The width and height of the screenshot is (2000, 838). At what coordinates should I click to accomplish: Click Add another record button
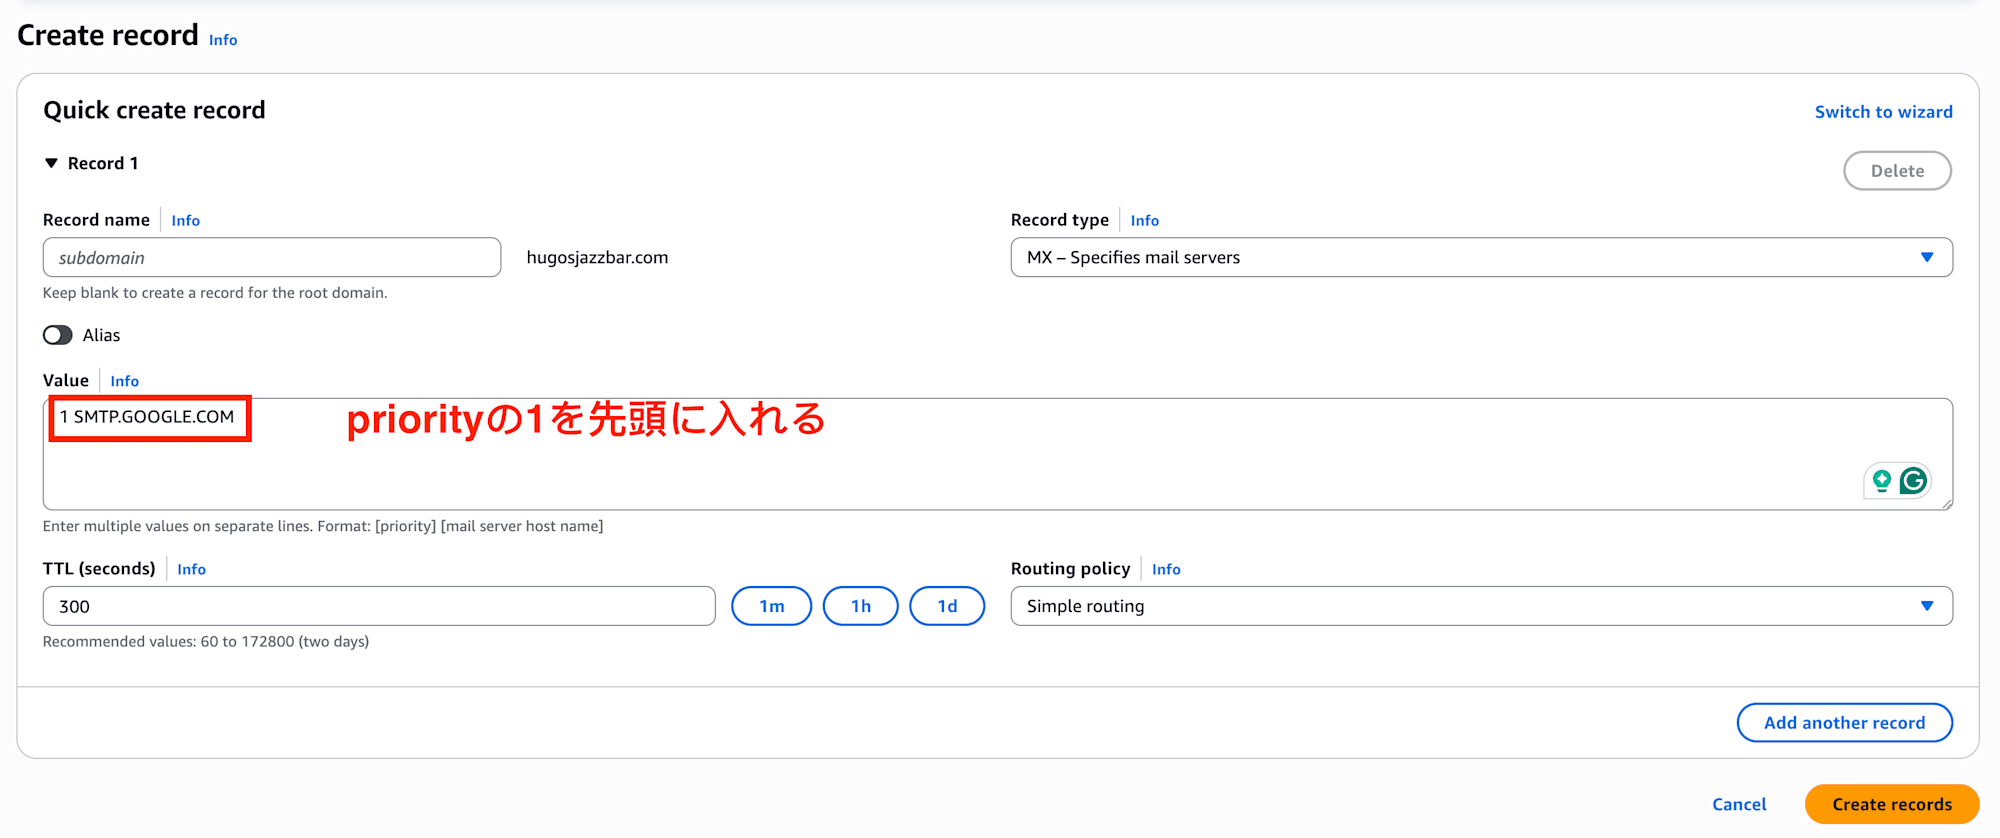click(1844, 723)
